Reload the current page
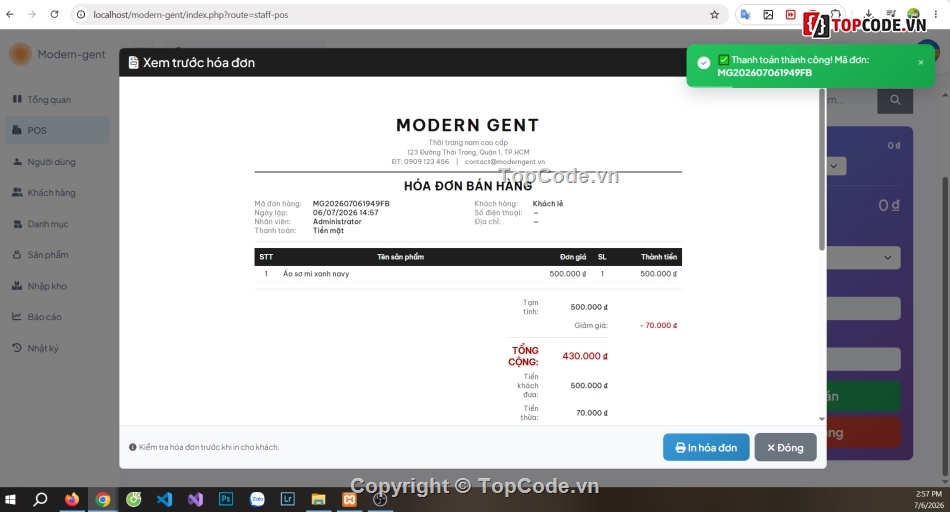This screenshot has width=950, height=512. pyautogui.click(x=54, y=15)
